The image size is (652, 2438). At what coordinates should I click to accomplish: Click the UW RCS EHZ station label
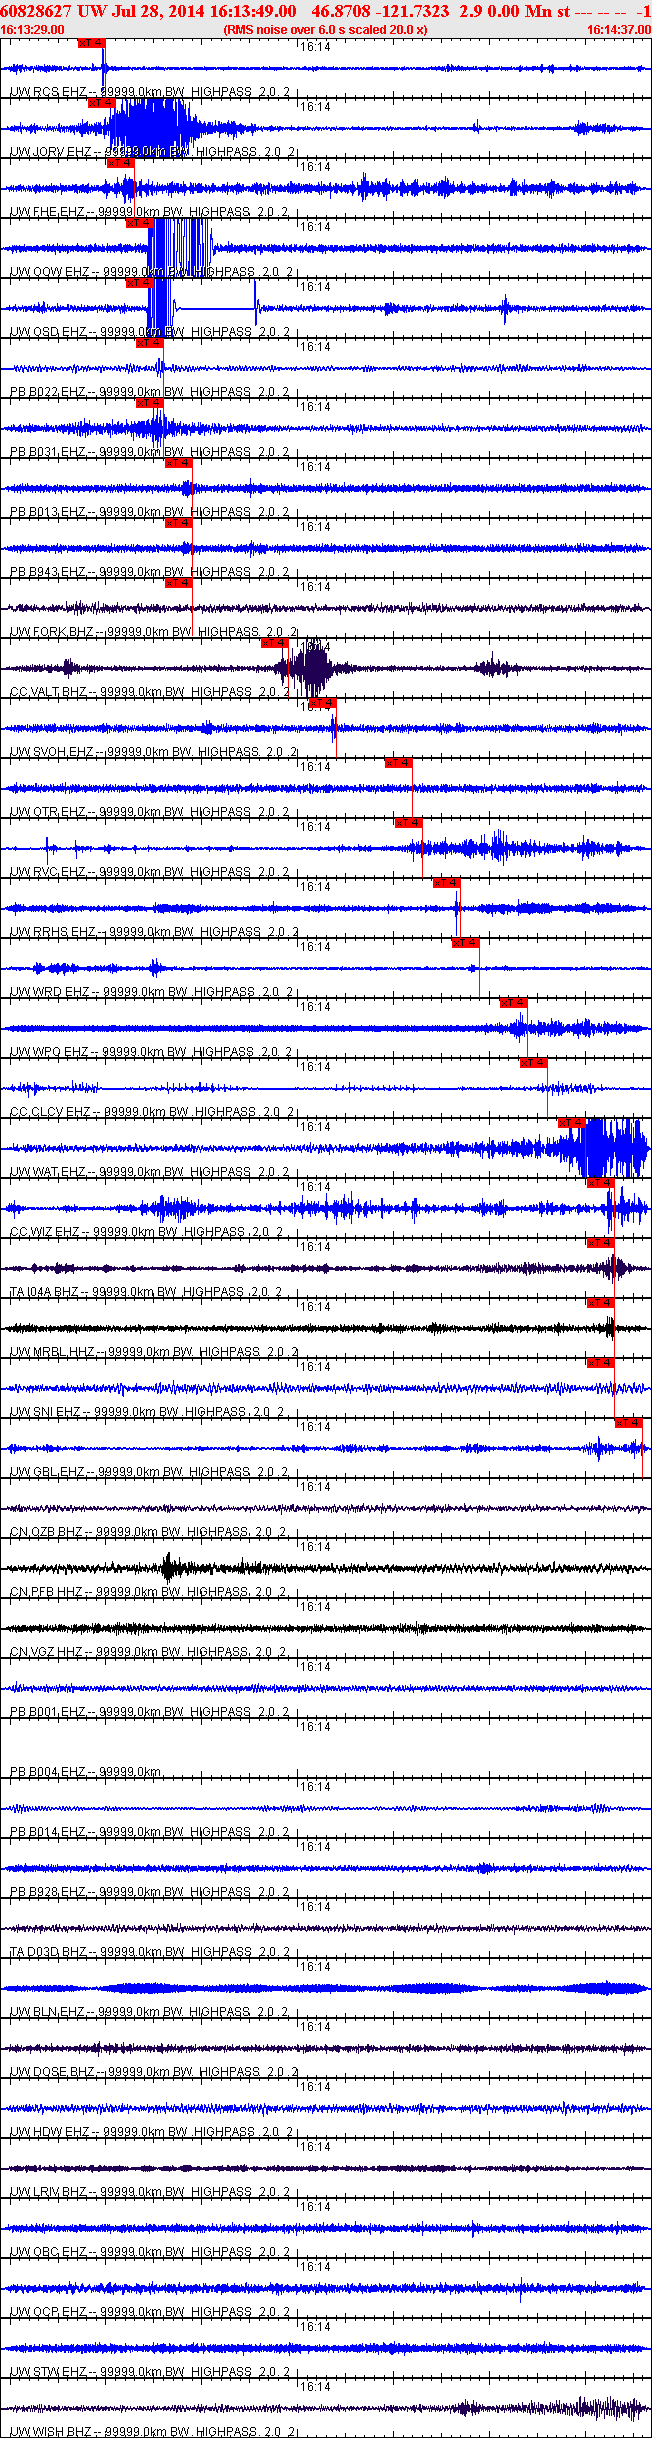point(150,92)
